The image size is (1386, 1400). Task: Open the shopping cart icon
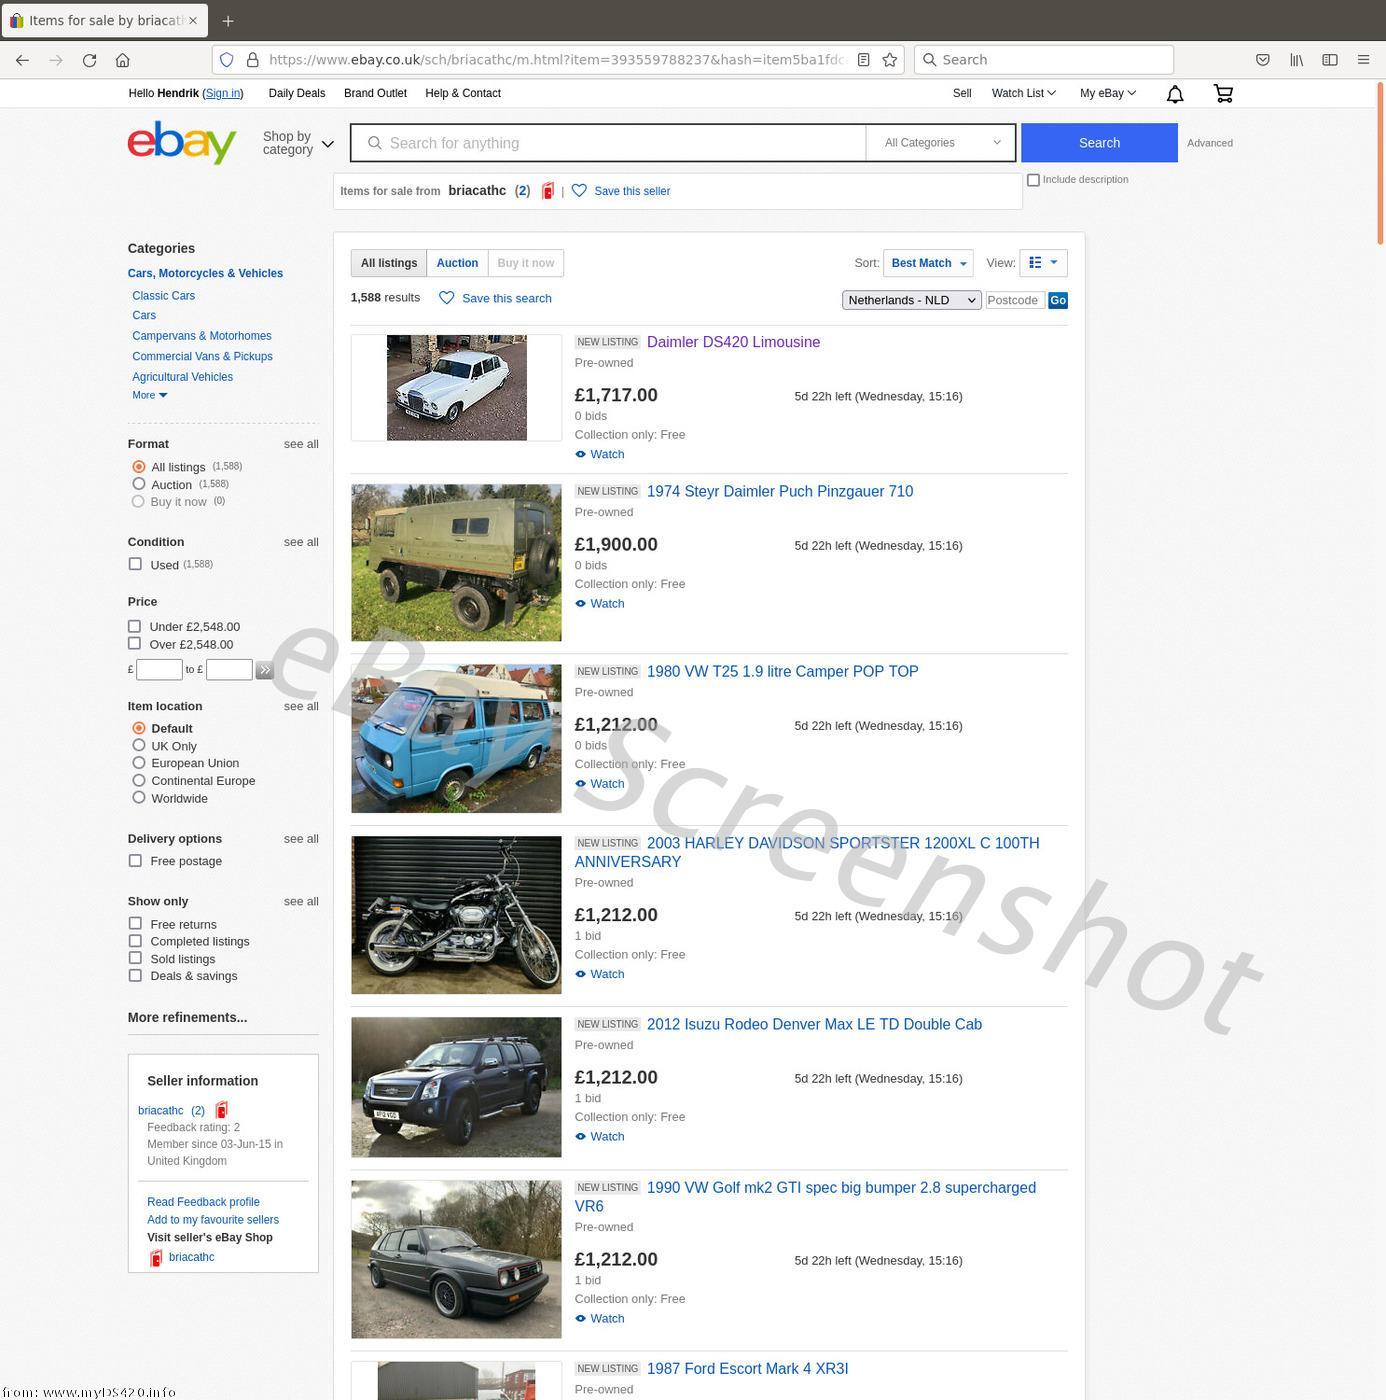tap(1223, 94)
